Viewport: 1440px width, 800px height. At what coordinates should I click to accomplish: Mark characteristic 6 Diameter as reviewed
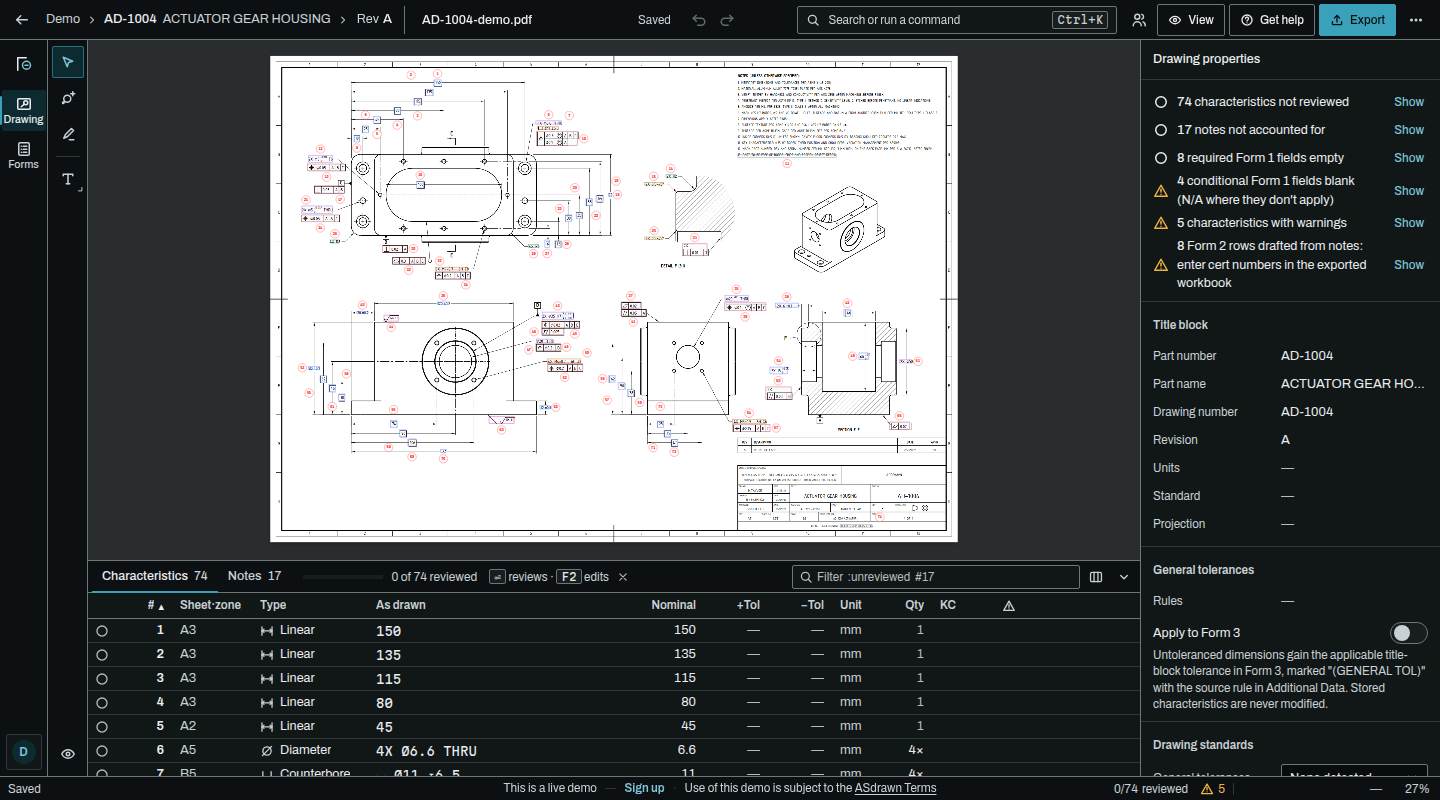[102, 750]
